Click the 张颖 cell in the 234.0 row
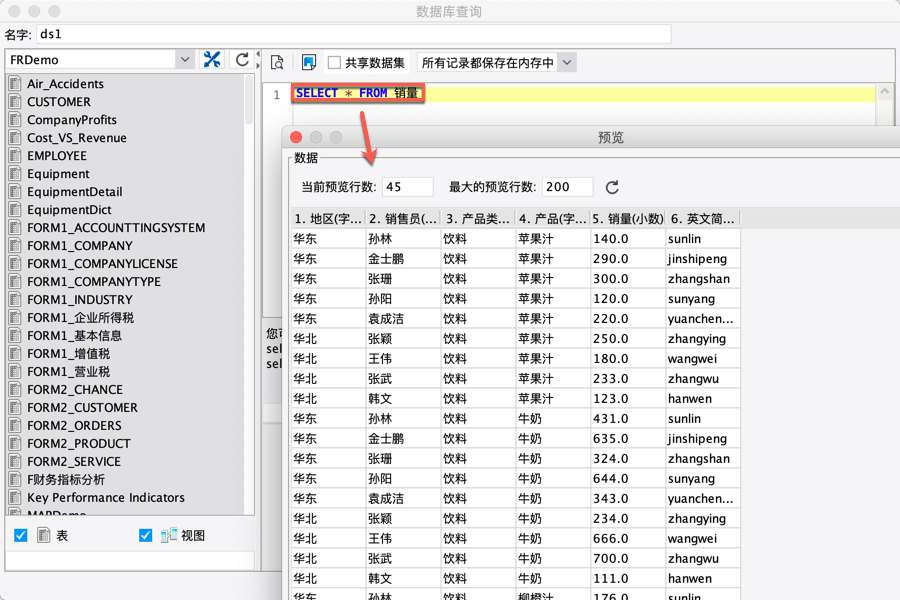 (403, 518)
